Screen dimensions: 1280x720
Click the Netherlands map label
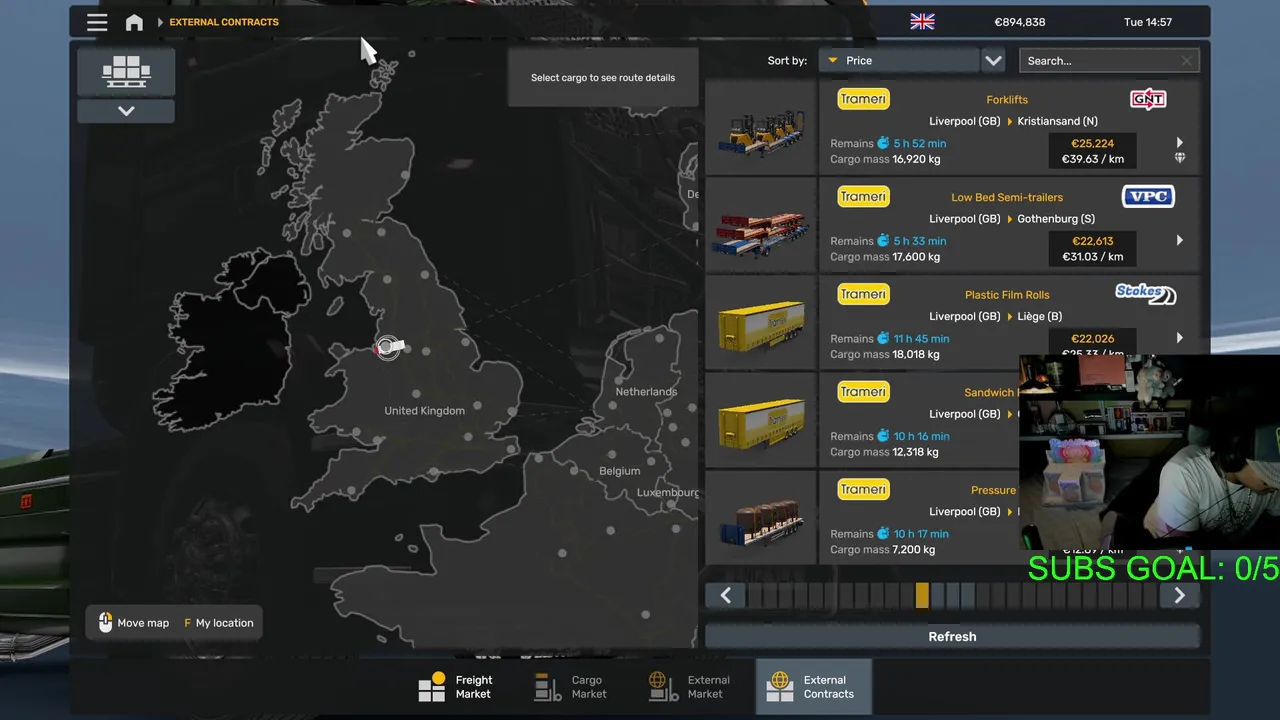click(x=646, y=392)
